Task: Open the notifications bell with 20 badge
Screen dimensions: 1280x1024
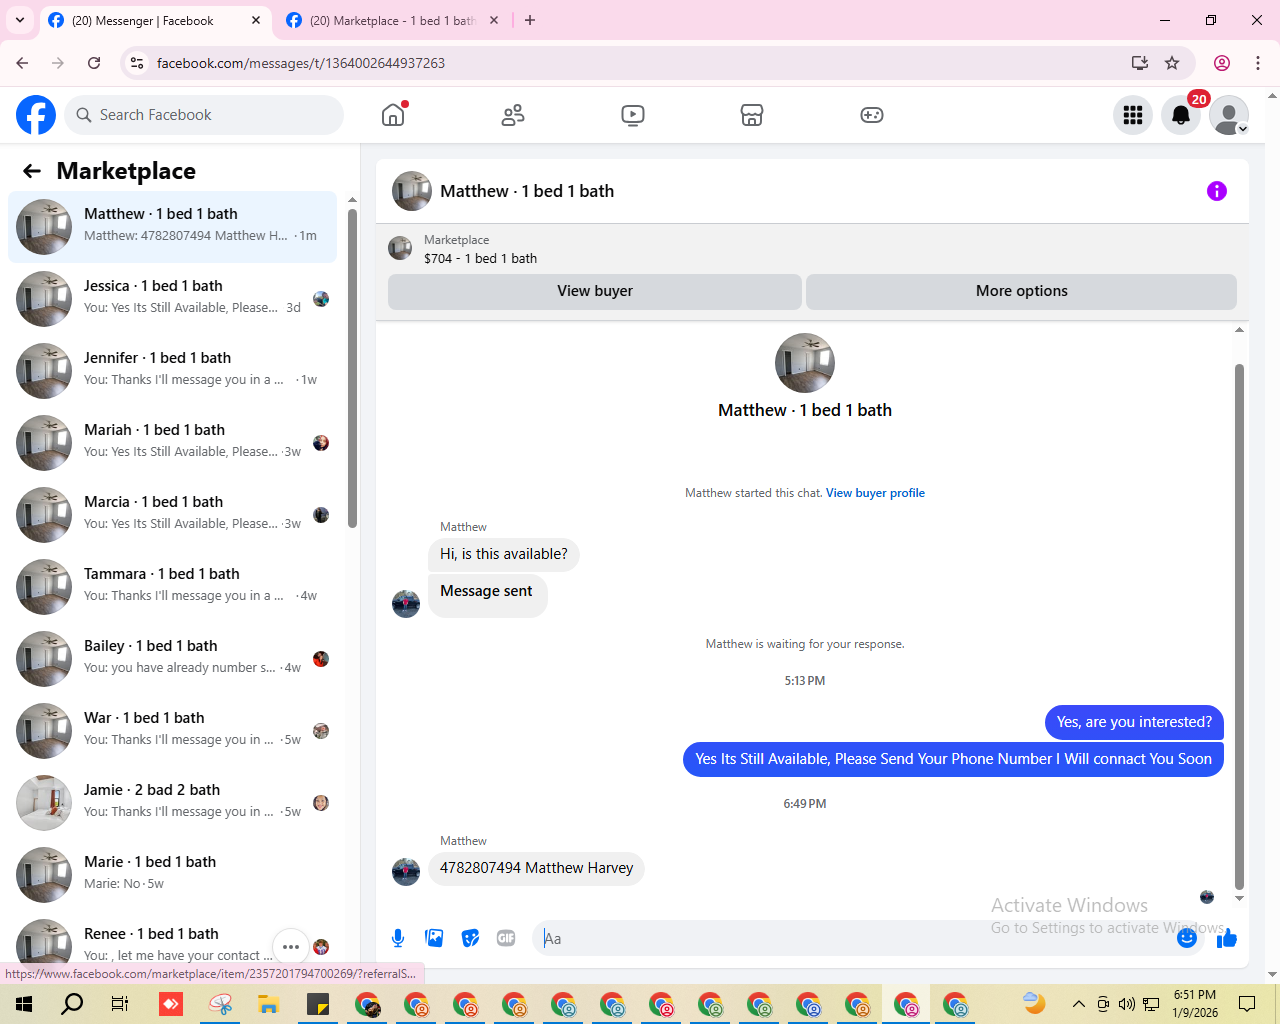Action: [1181, 115]
